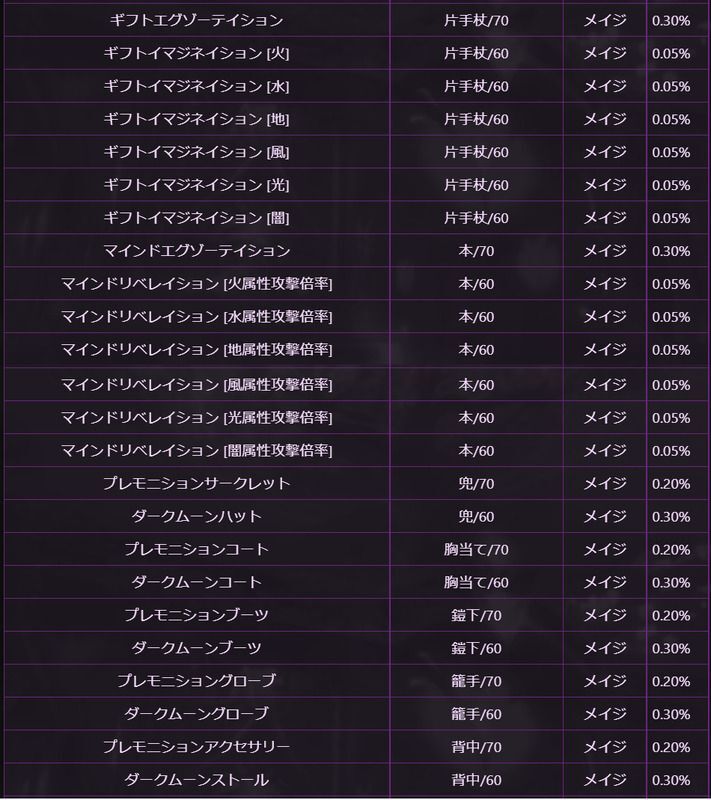711x800 pixels.
Task: Select the プレモニションコート item cell
Action: click(x=197, y=549)
